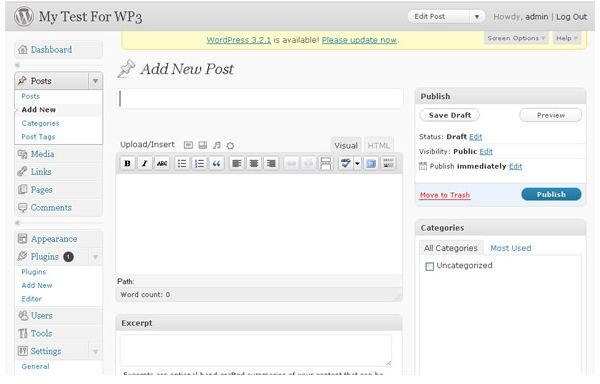Check the Uncategorized category box
This screenshot has height=384, width=600.
click(x=429, y=266)
